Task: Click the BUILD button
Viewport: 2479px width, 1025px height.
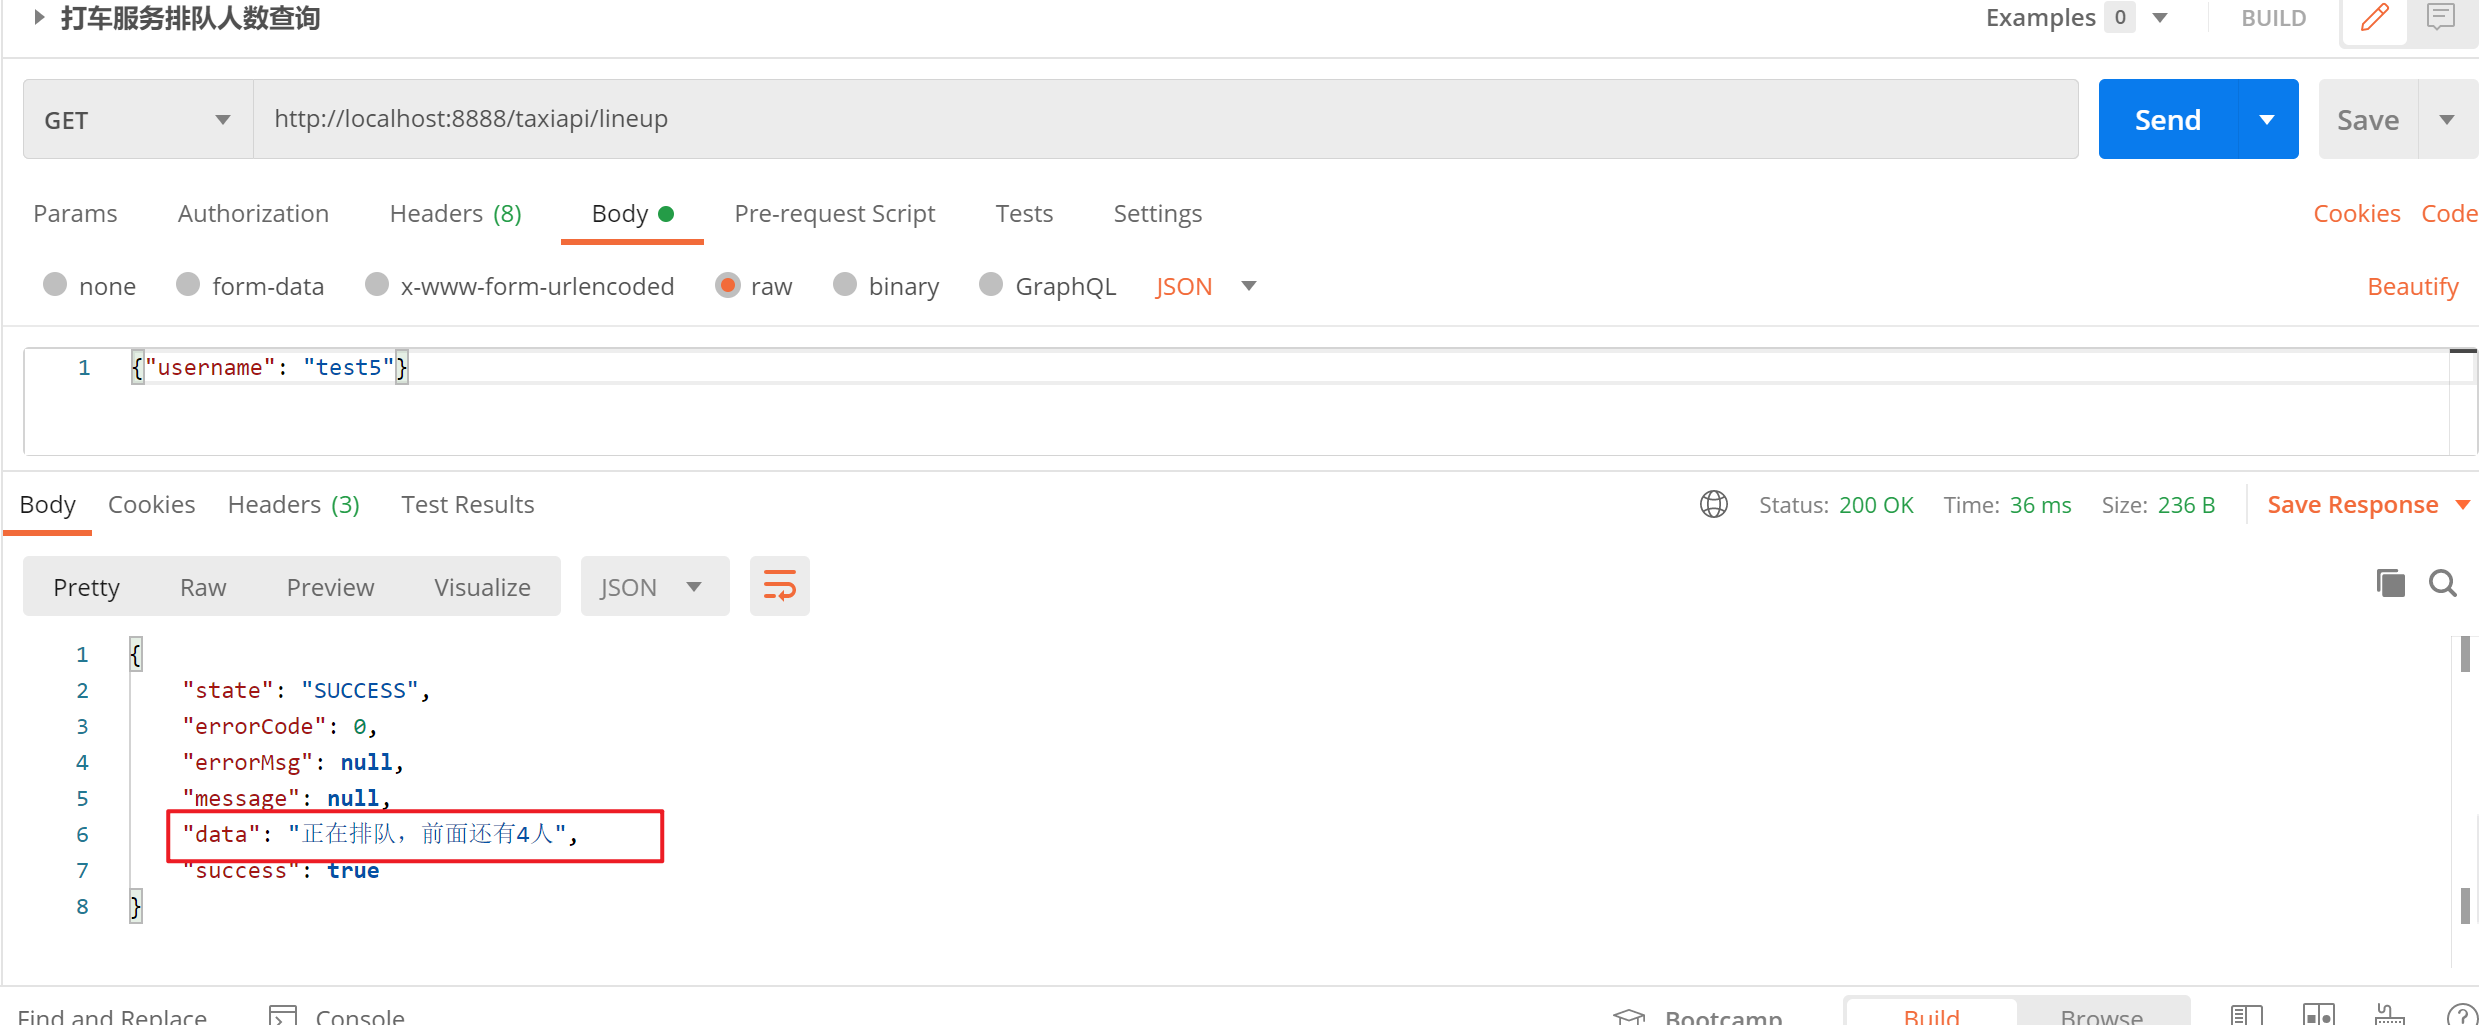Action: 2273,18
